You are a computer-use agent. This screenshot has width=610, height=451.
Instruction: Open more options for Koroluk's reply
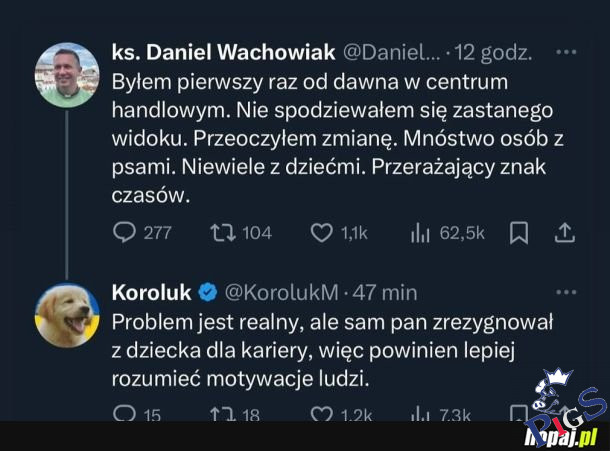tap(565, 293)
